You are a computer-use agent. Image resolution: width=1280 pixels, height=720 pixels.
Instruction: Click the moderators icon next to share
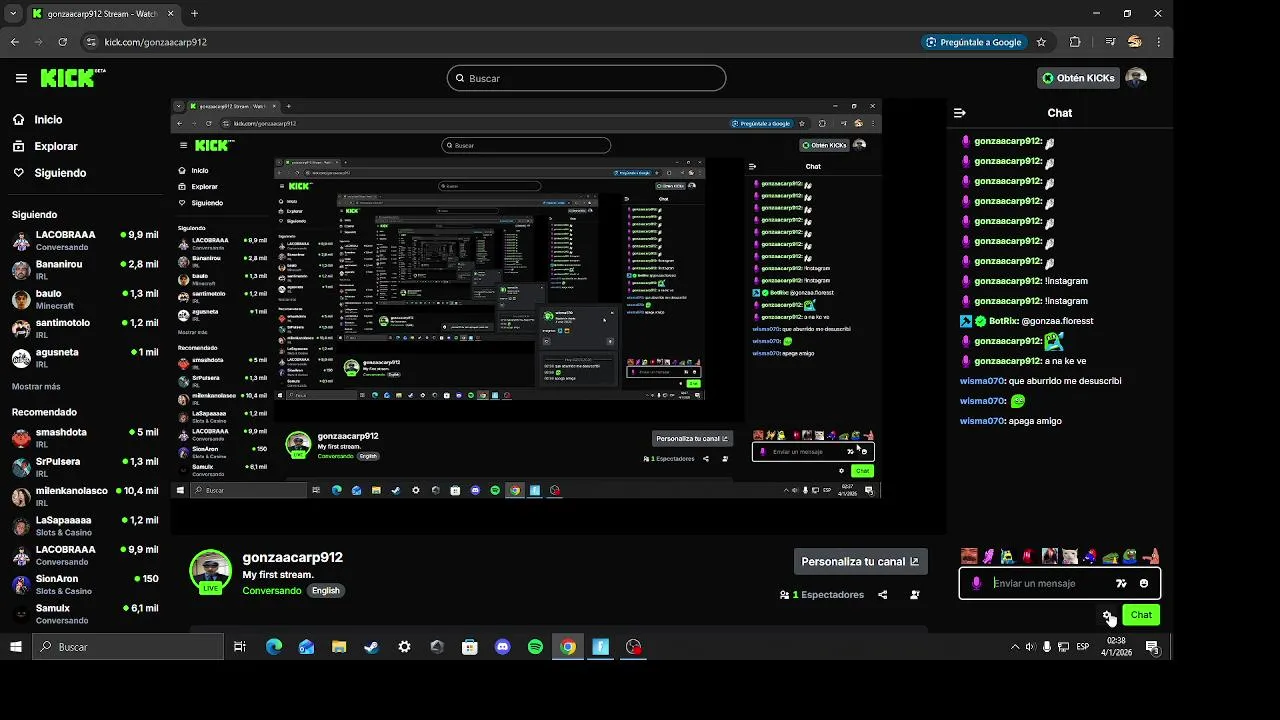(x=915, y=594)
